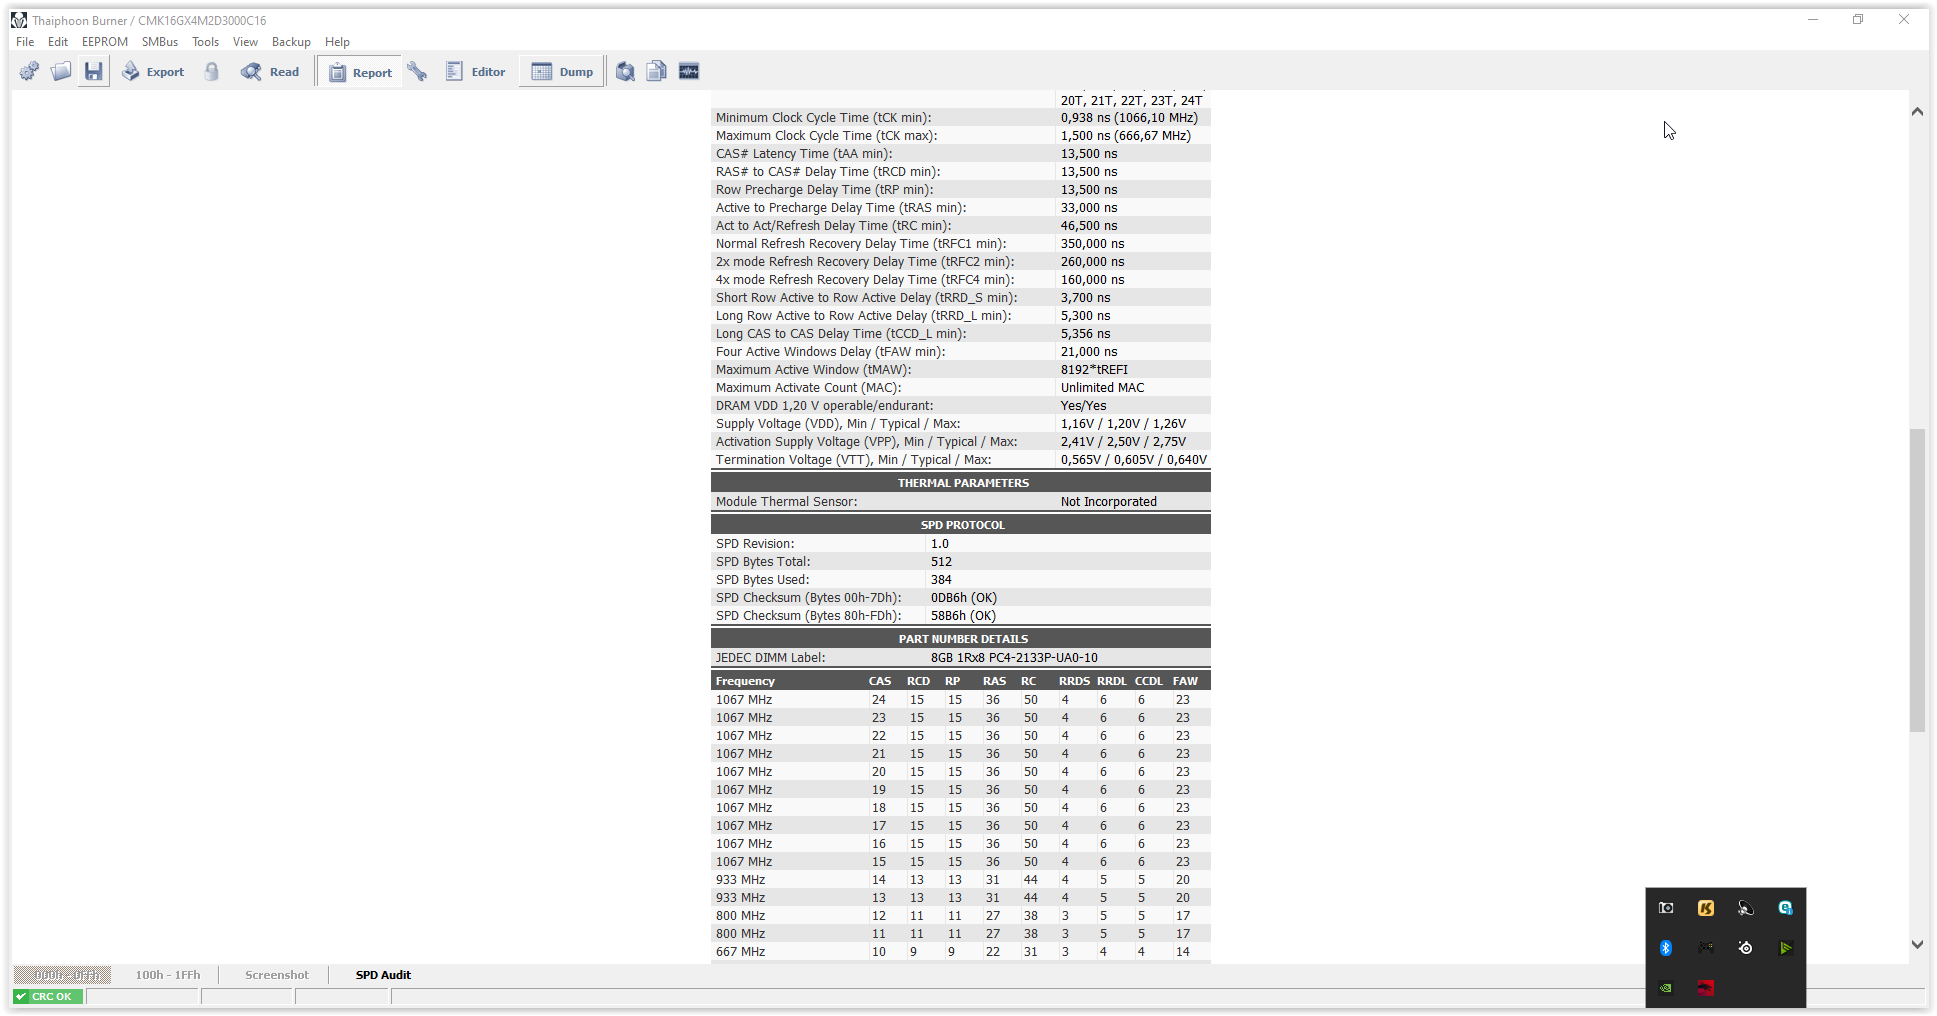Click the 0,938 ns (1066,10 MHz) value

(1129, 118)
